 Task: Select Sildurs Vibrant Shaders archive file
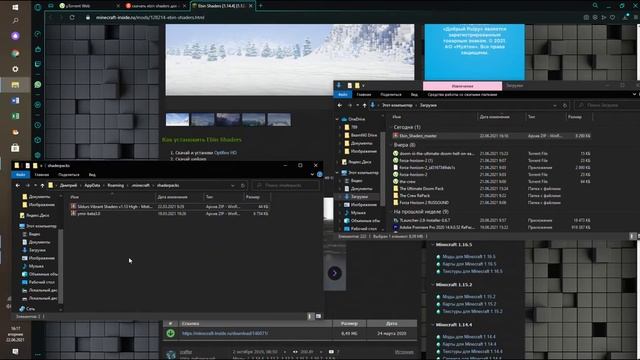pos(169,207)
